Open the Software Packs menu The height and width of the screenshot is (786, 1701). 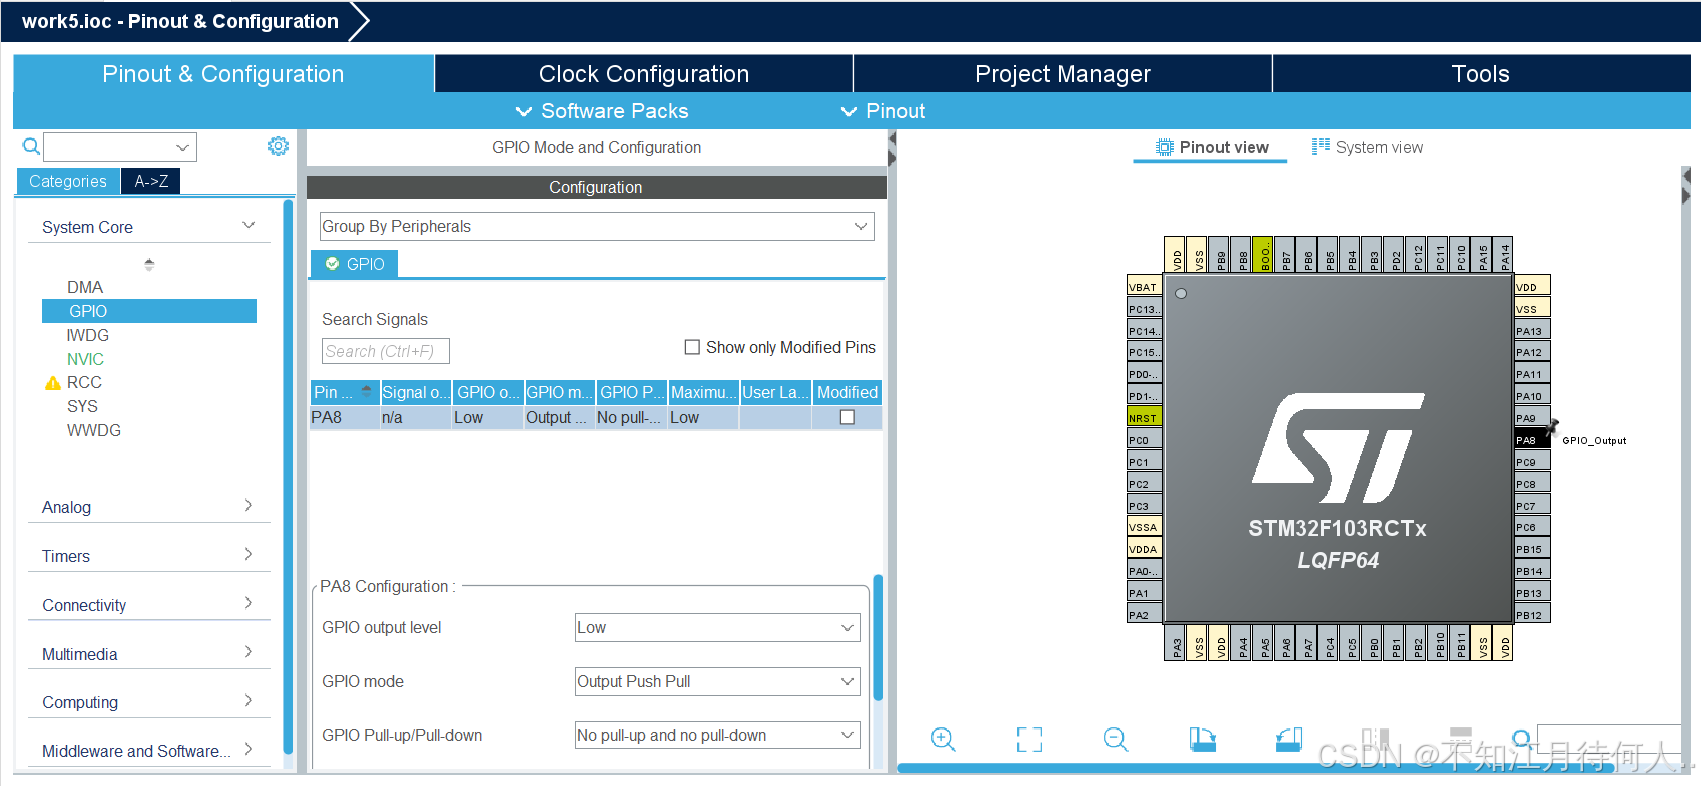(602, 111)
